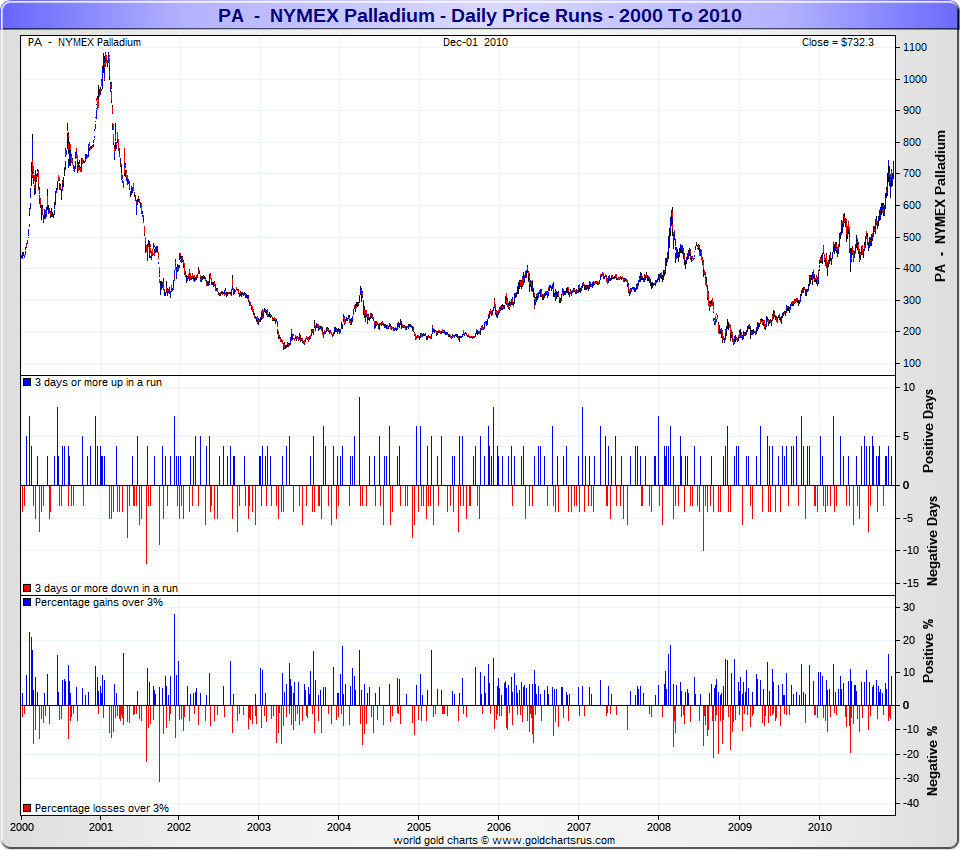Image resolution: width=960 pixels, height=850 pixels.
Task: Click the 'Negative %' axis title
Action: click(932, 761)
